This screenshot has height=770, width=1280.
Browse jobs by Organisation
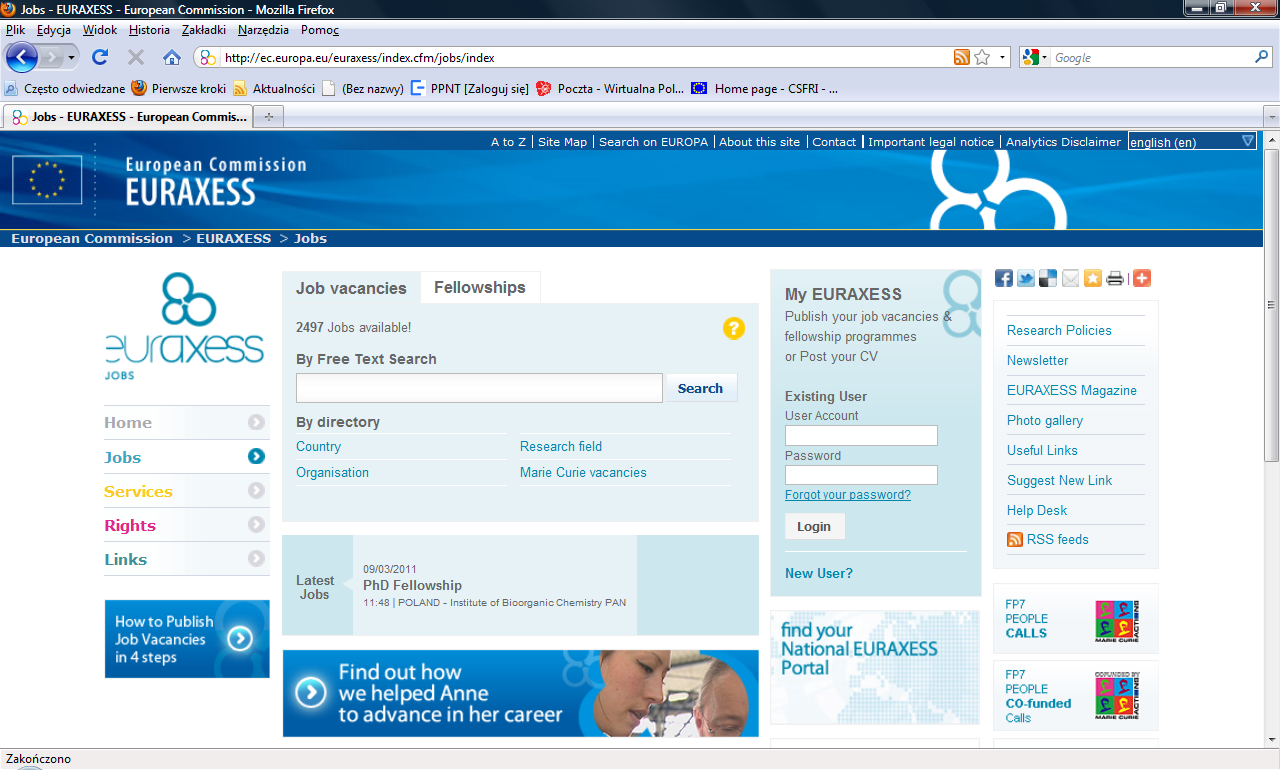tap(332, 472)
